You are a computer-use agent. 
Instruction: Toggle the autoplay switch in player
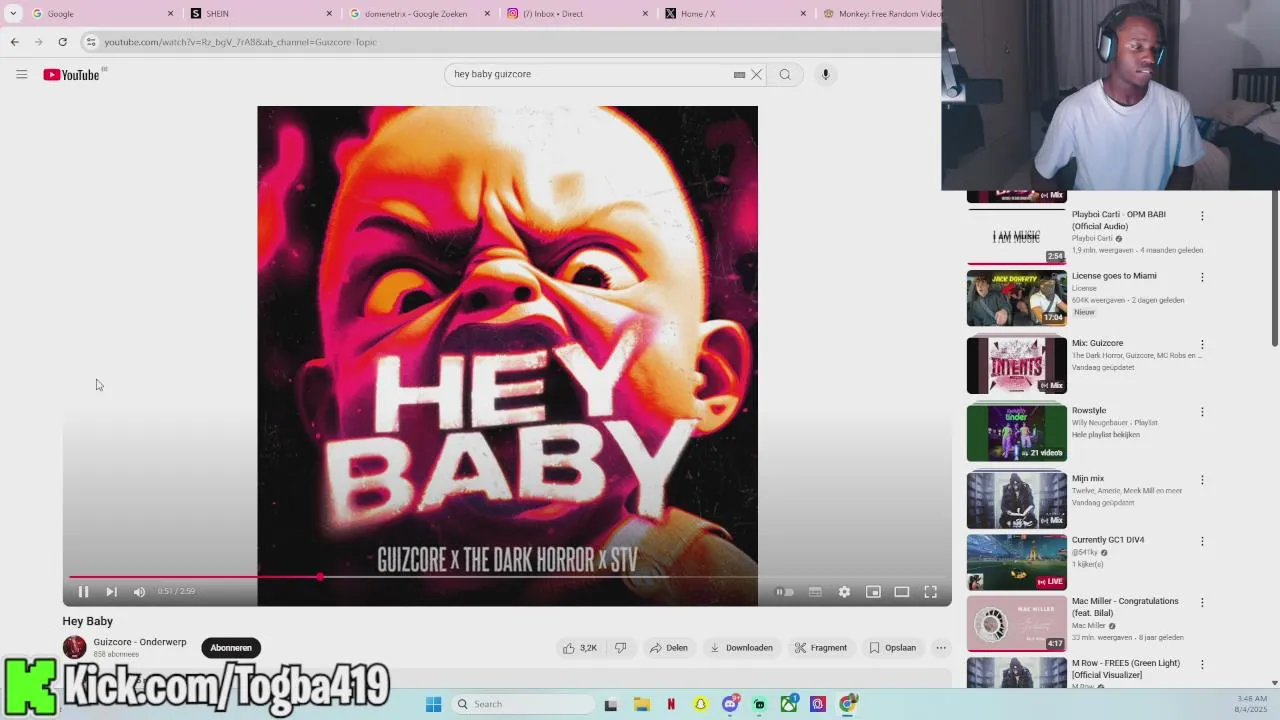785,592
